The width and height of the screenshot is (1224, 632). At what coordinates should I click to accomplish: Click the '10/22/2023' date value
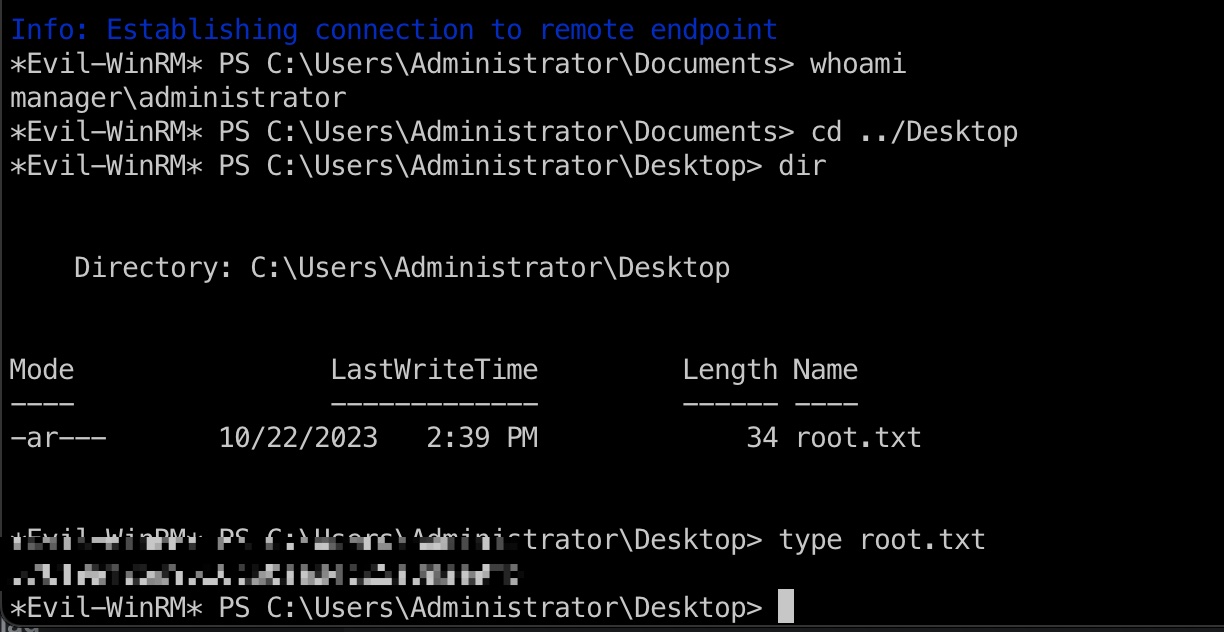click(298, 438)
